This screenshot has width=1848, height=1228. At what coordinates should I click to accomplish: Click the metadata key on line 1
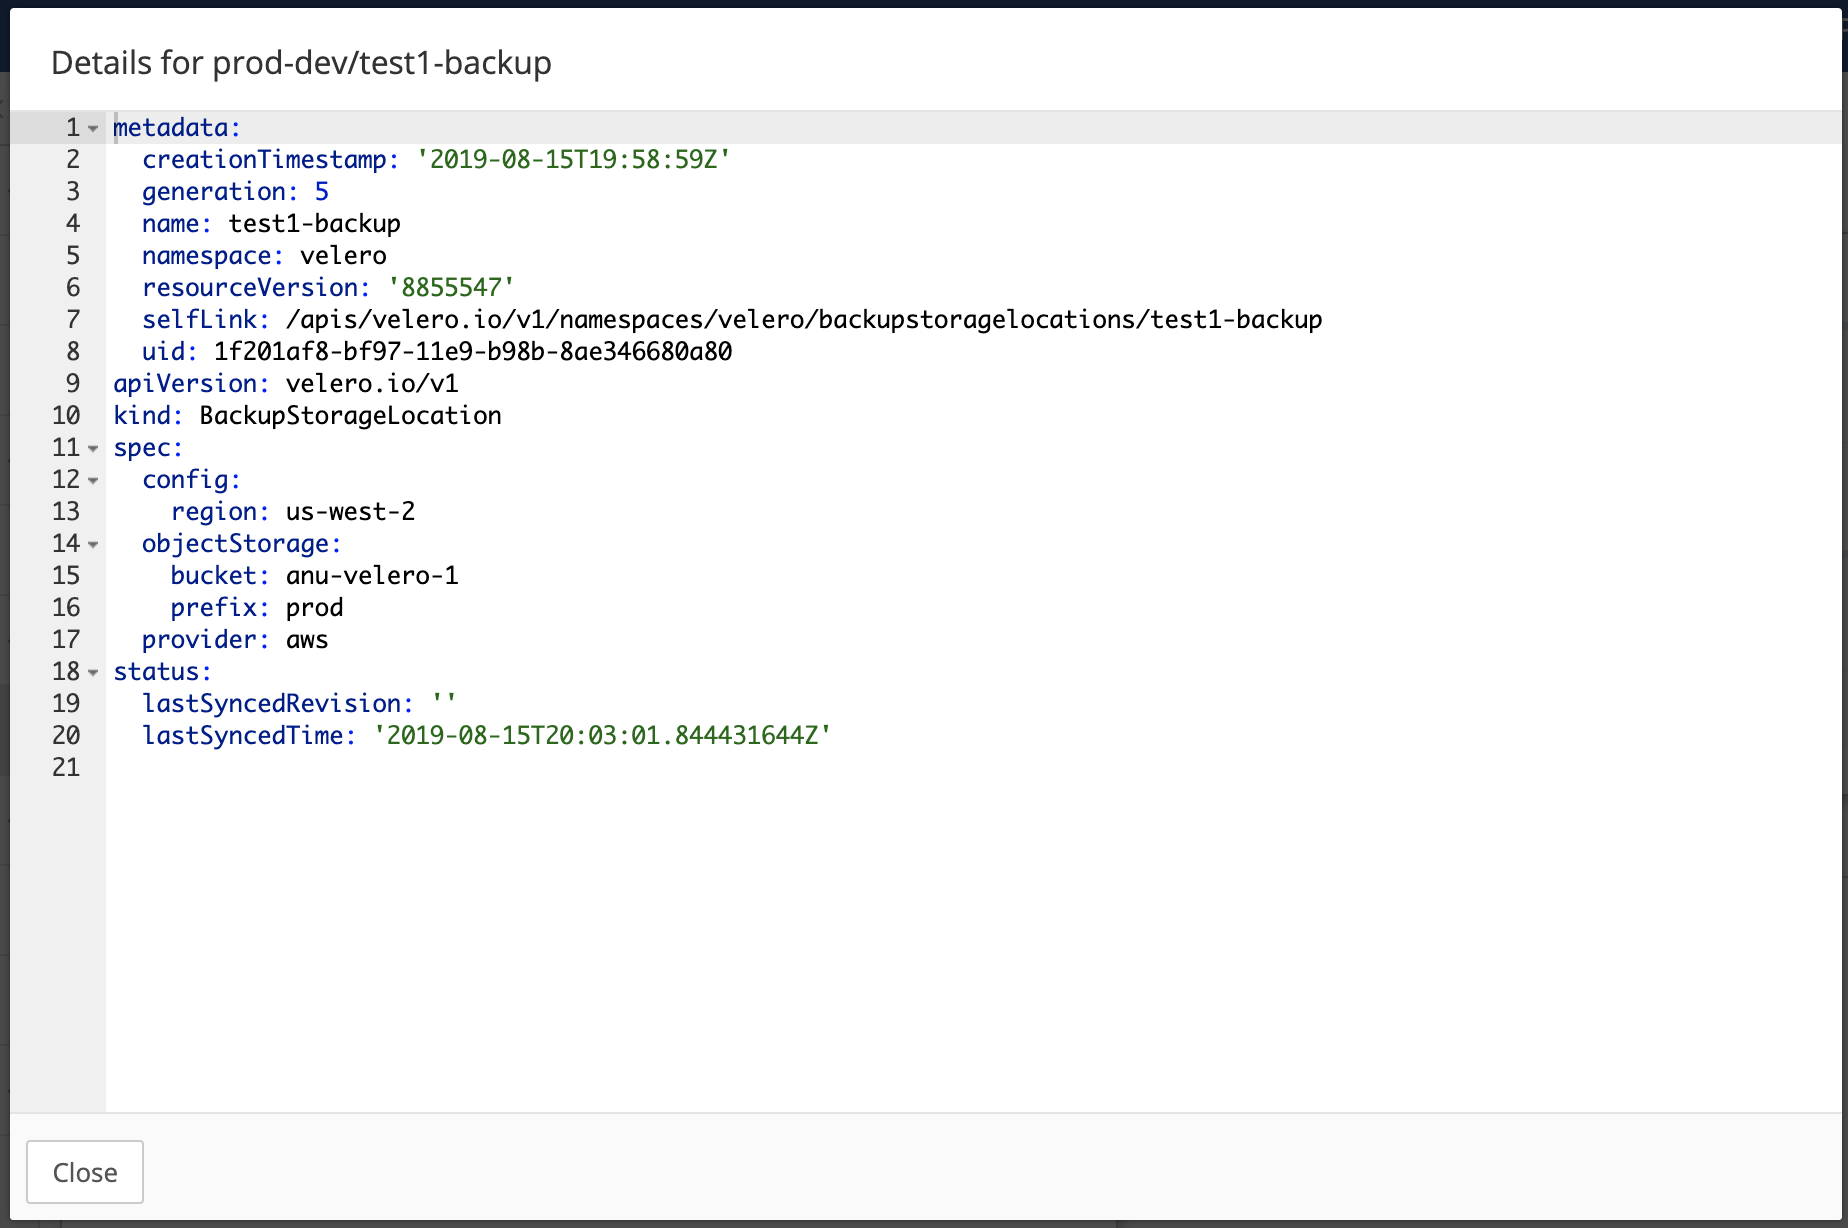tap(177, 128)
